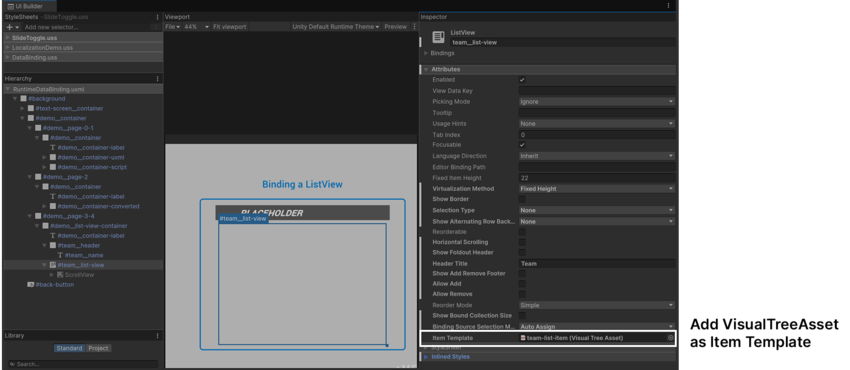The height and width of the screenshot is (370, 850).
Task: Open the Usage Hints dropdown
Action: tap(597, 124)
